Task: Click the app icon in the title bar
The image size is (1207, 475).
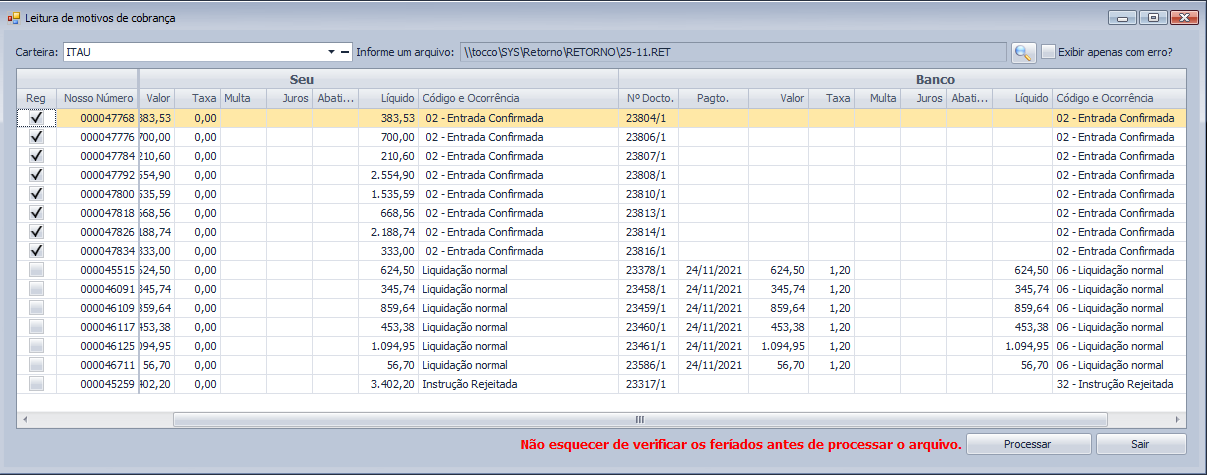Action: 14,18
